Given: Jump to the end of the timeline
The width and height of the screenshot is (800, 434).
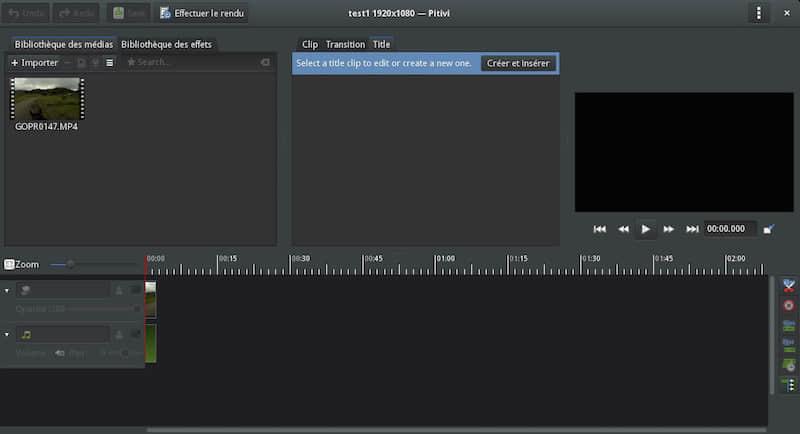Looking at the screenshot, I should [x=692, y=229].
